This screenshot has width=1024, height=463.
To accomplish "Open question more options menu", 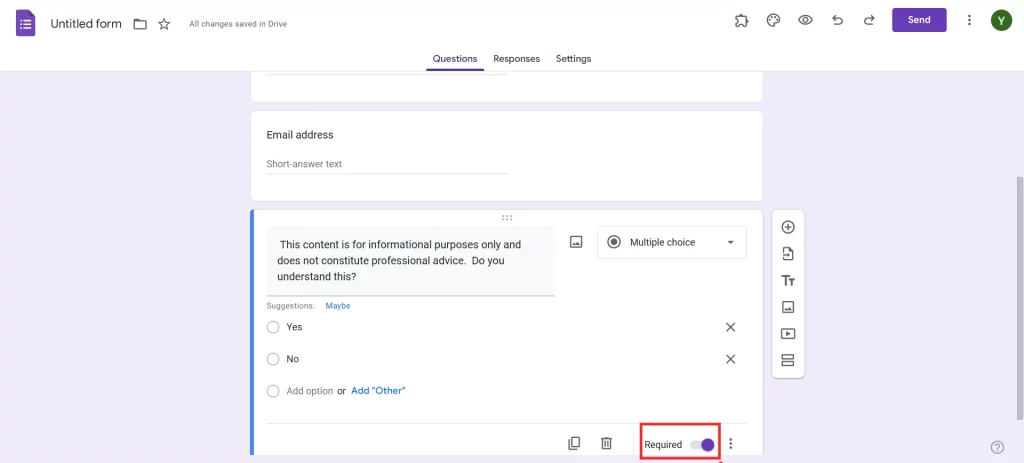I will (x=731, y=444).
